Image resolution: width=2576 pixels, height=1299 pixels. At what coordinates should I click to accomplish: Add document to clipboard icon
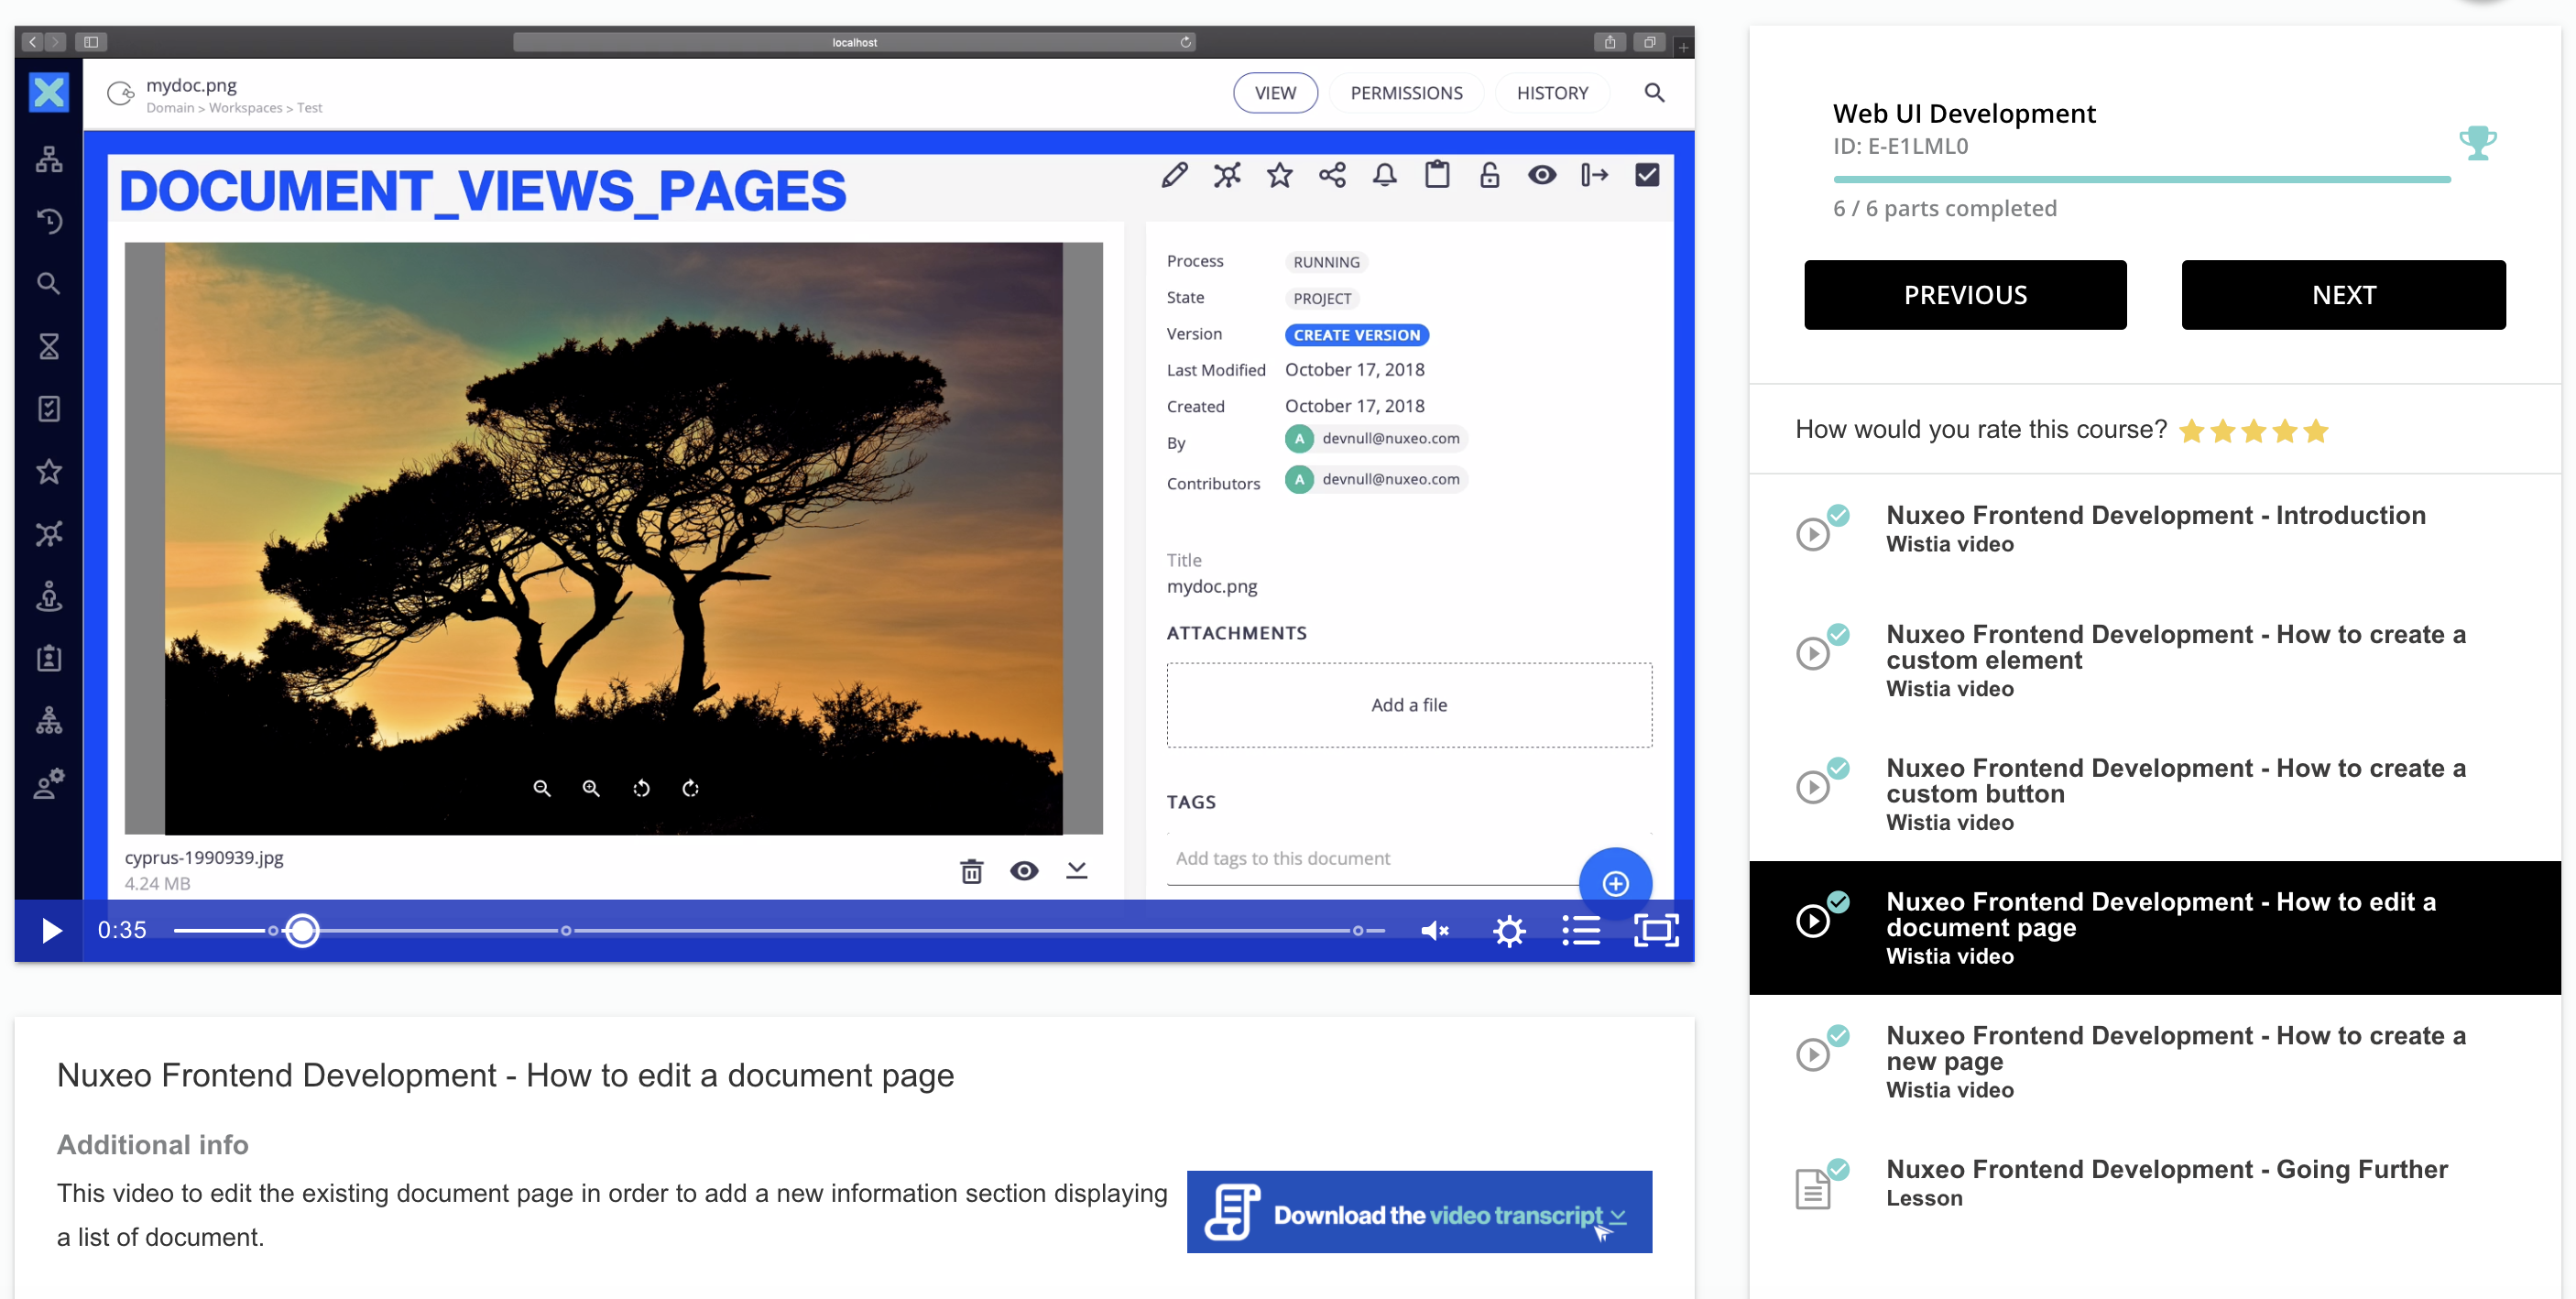pyautogui.click(x=1437, y=175)
